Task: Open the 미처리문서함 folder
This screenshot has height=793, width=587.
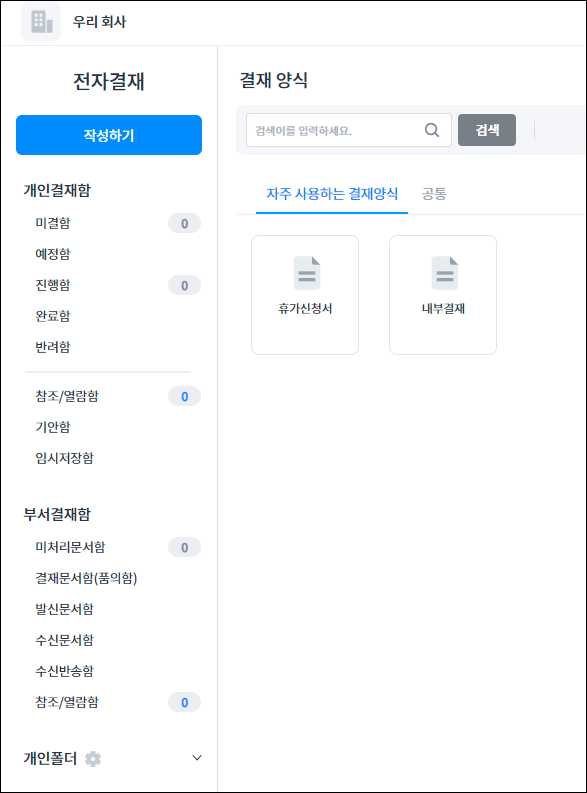Action: [x=70, y=547]
